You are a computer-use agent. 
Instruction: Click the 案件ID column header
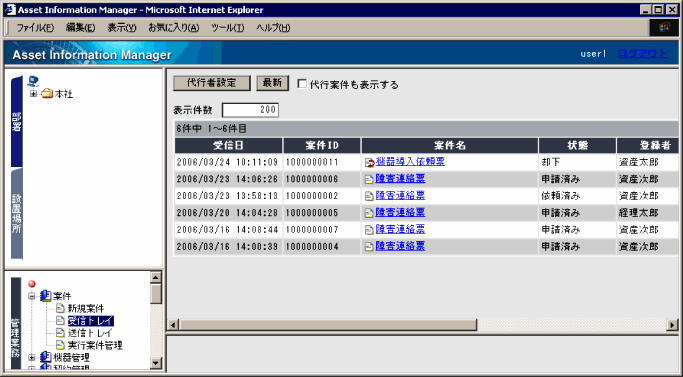322,146
